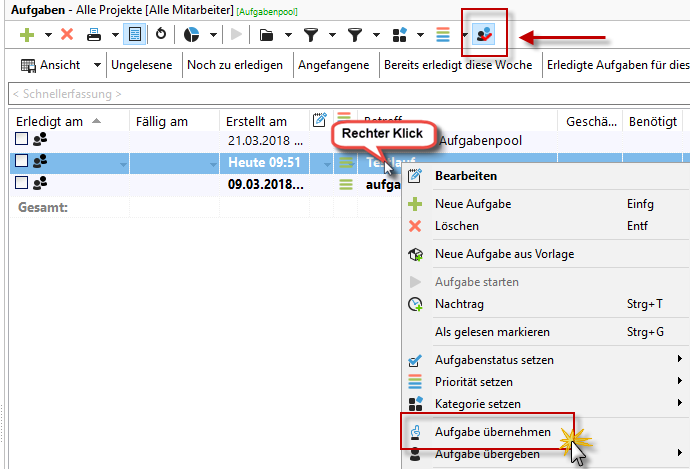Click the red X delete toolbar icon
690x469 pixels.
click(67, 35)
